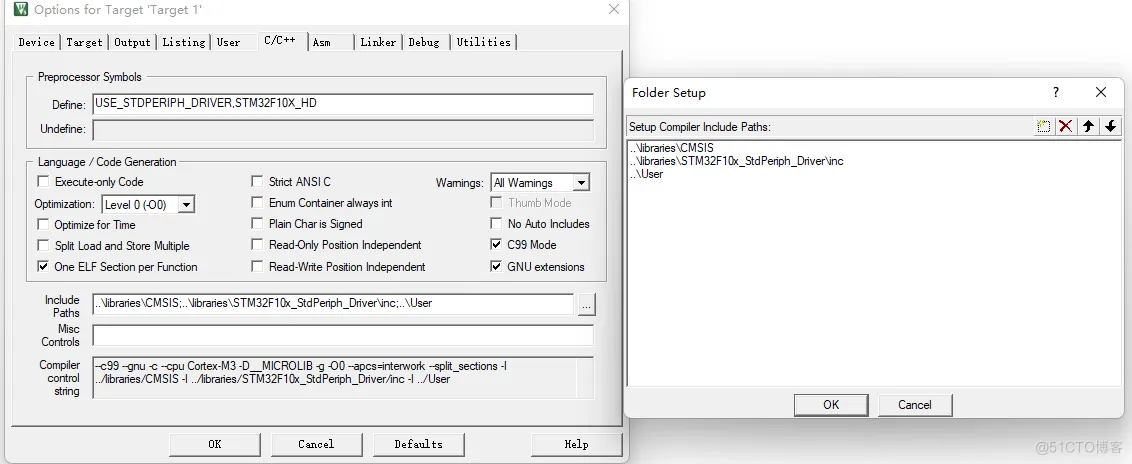The image size is (1132, 464).
Task: Toggle Split Load and Store Multiple
Action: point(43,245)
